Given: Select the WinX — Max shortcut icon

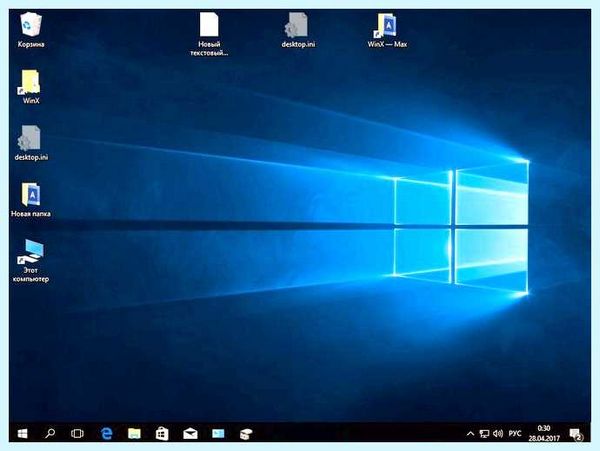Looking at the screenshot, I should tap(387, 30).
